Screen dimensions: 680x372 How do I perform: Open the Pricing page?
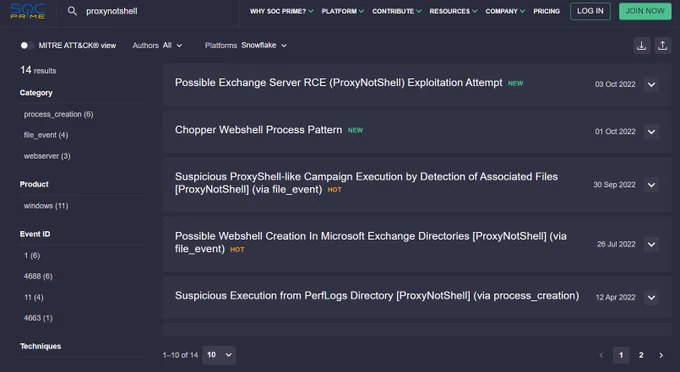(546, 11)
